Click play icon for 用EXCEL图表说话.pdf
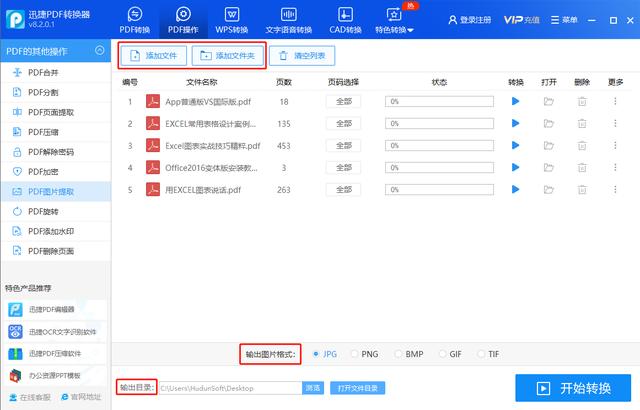The width and height of the screenshot is (640, 410). [x=516, y=189]
